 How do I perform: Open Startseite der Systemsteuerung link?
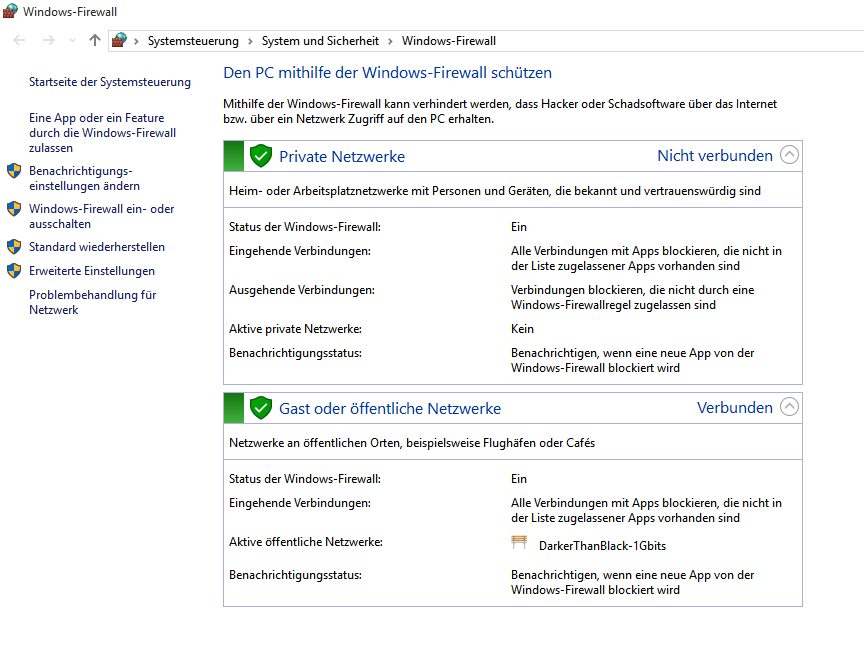[x=110, y=82]
